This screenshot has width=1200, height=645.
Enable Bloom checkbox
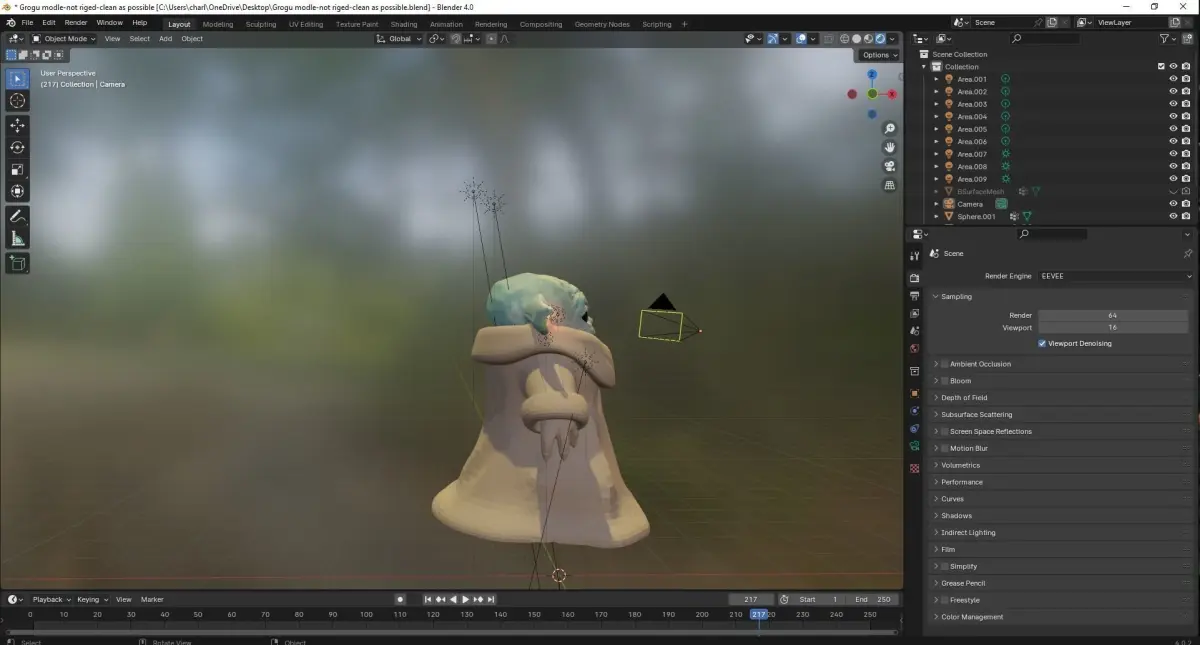coord(944,381)
